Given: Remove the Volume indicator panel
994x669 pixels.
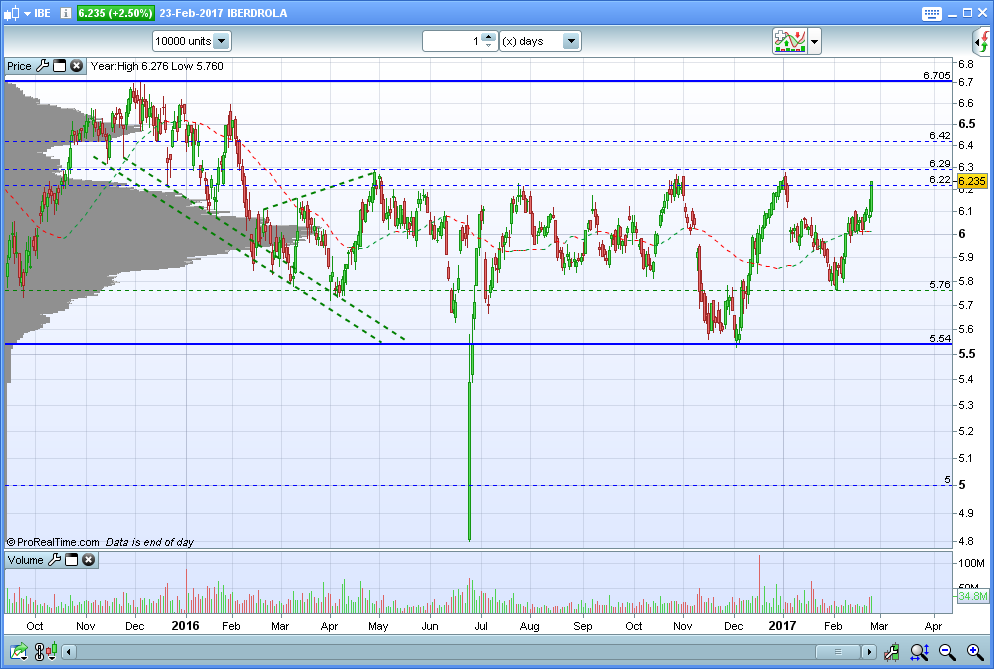Looking at the screenshot, I should tap(89, 560).
